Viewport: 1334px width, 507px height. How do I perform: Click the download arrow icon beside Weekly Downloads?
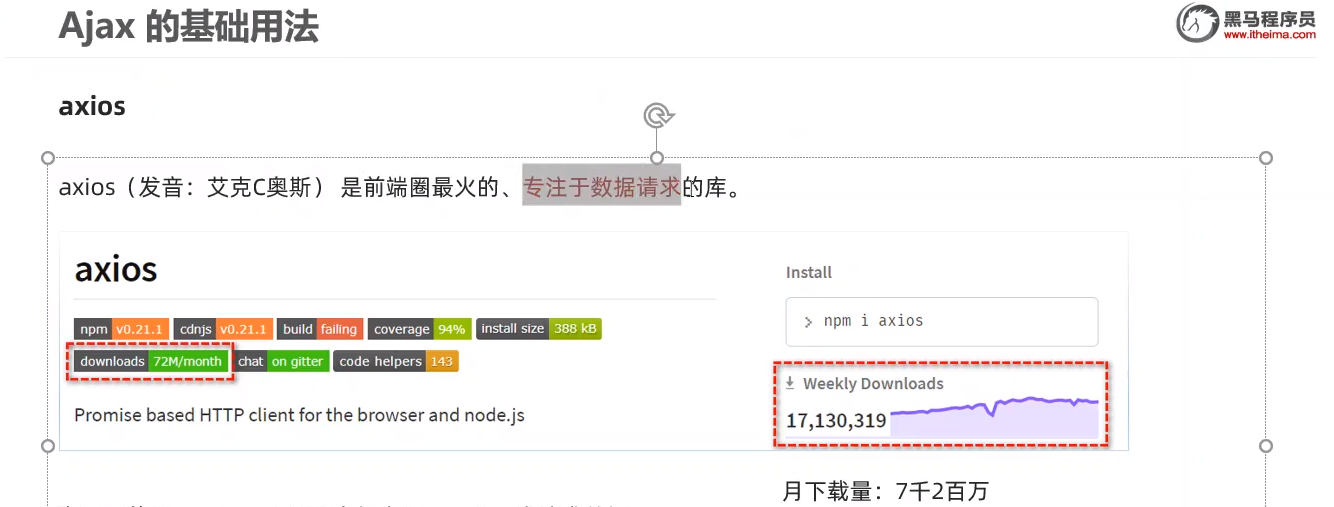[x=790, y=383]
